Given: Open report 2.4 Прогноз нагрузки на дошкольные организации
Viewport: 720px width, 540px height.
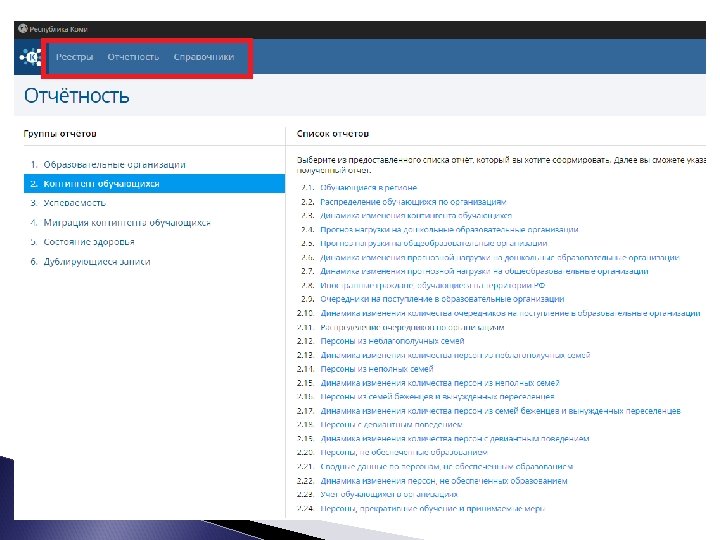Looking at the screenshot, I should (449, 229).
